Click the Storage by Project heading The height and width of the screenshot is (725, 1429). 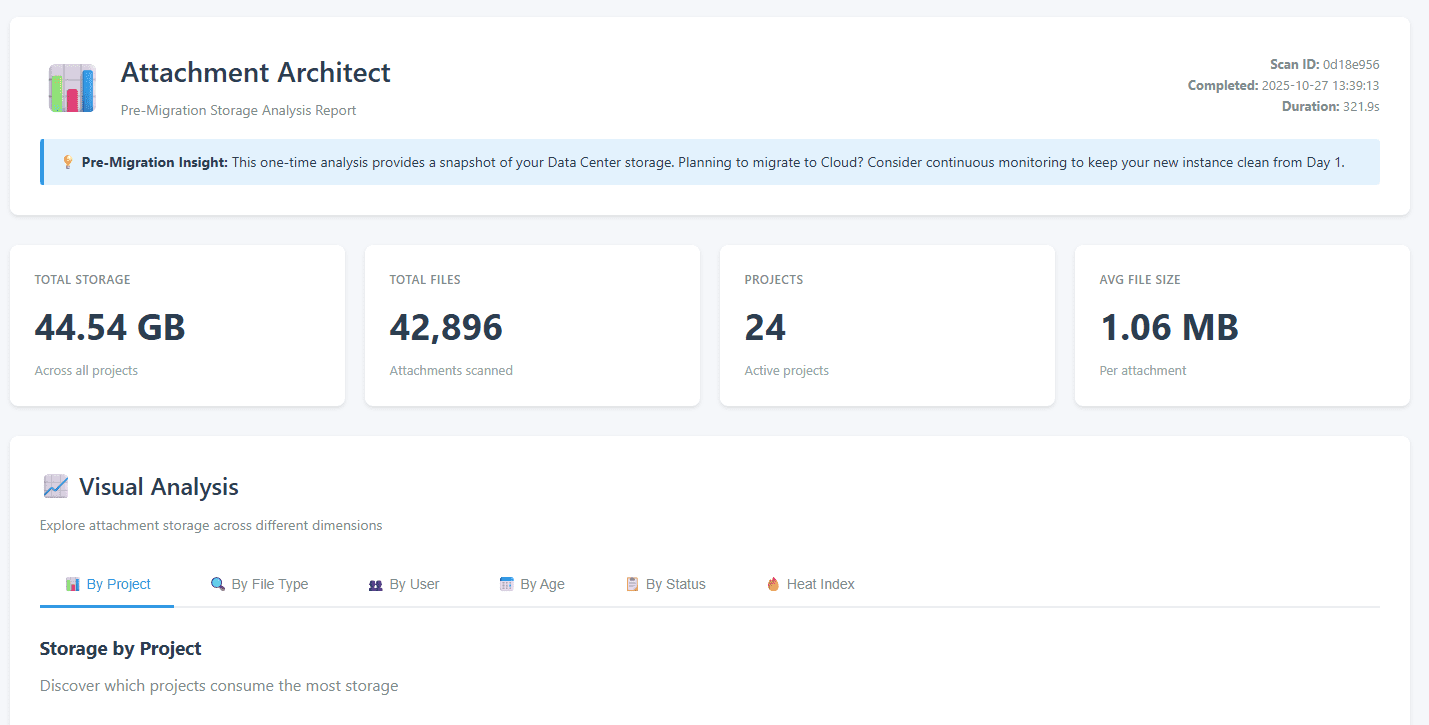point(121,649)
